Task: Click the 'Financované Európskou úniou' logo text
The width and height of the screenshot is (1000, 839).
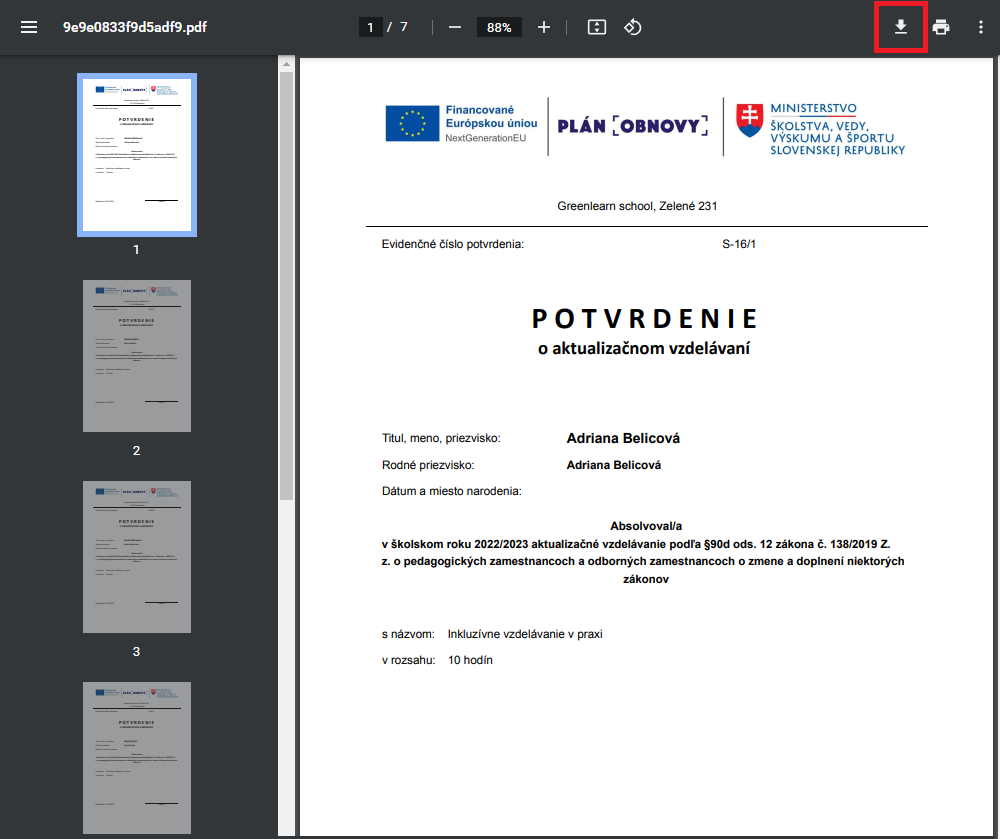Action: click(491, 117)
